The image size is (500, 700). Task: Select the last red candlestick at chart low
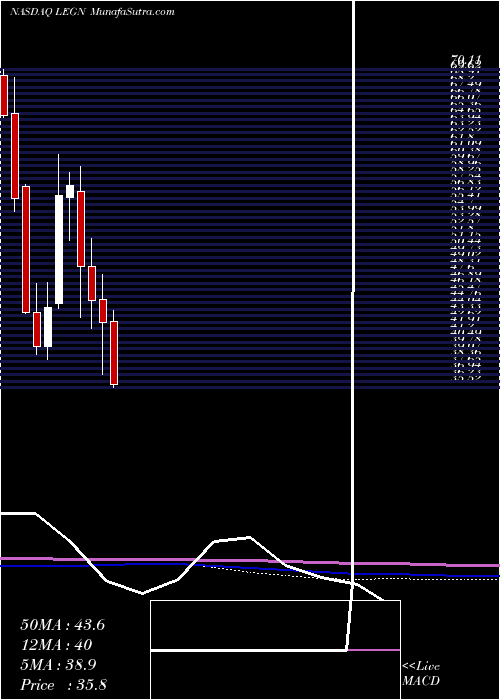coord(114,353)
